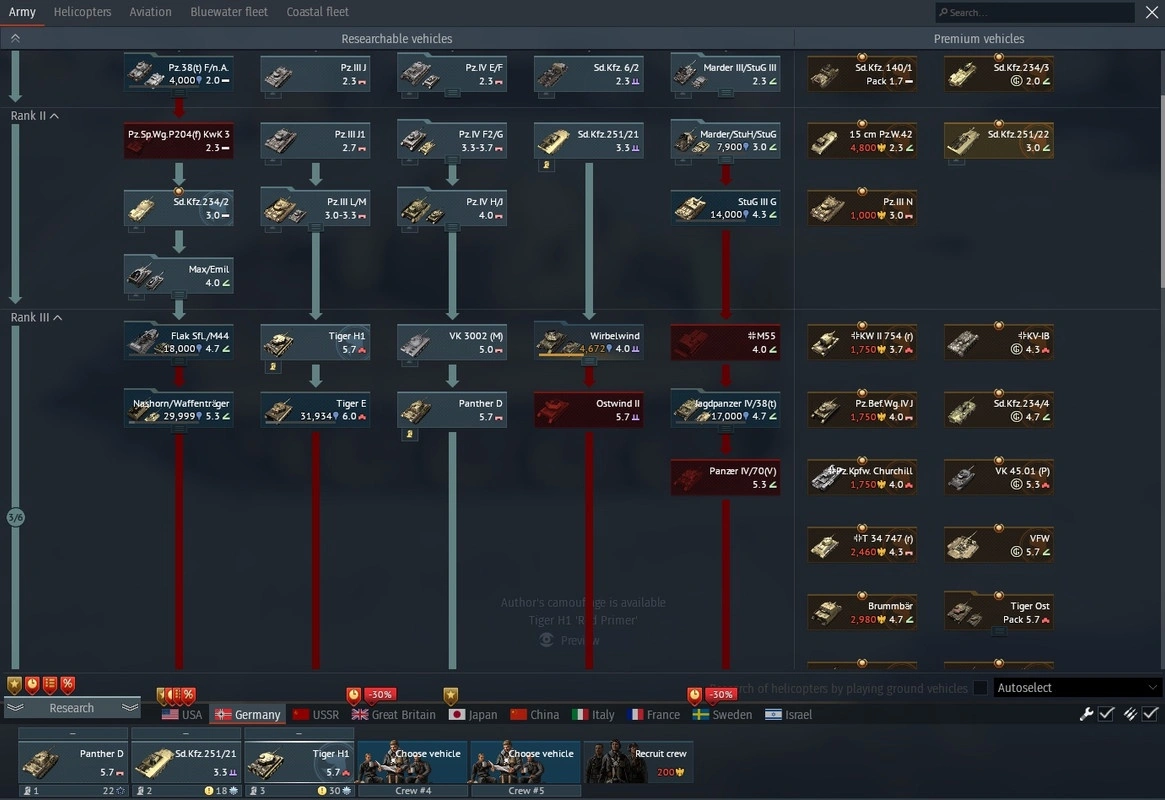1165x800 pixels.
Task: Switch to the Aviation tab
Action: 150,12
